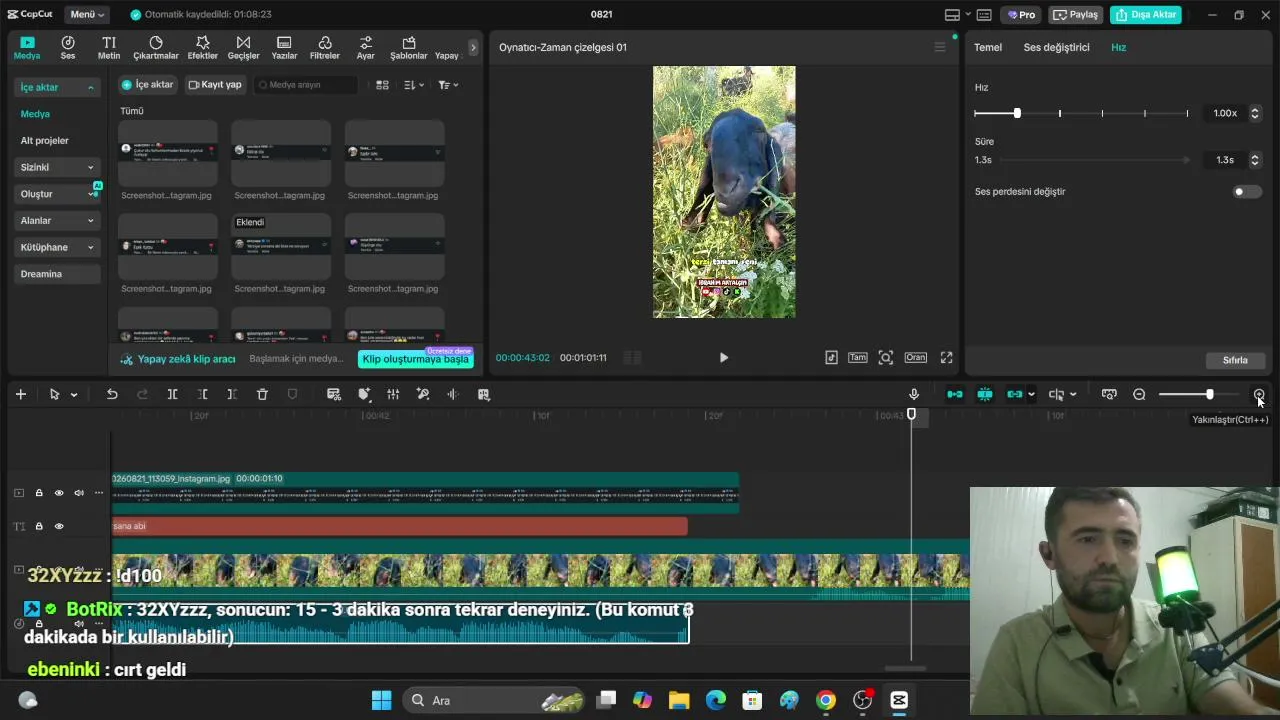Toggle main track magnet snapping

click(x=955, y=394)
